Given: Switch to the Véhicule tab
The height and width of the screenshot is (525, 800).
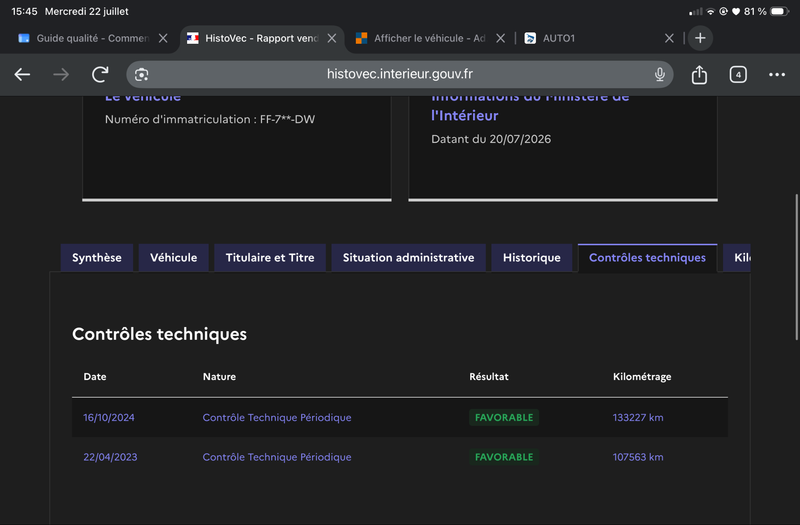Looking at the screenshot, I should [x=173, y=258].
